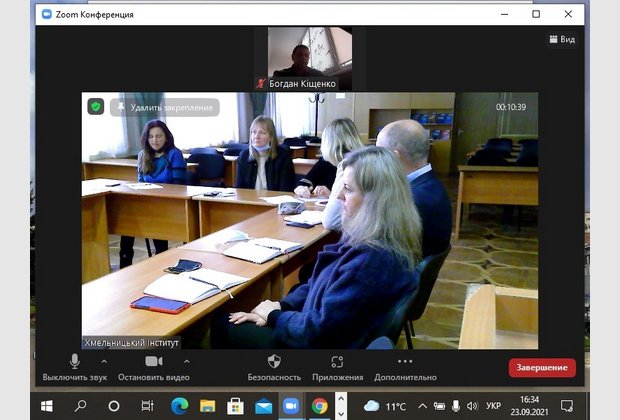This screenshot has width=620, height=420.
Task: Expand hidden system tray icons
Action: tap(422, 406)
